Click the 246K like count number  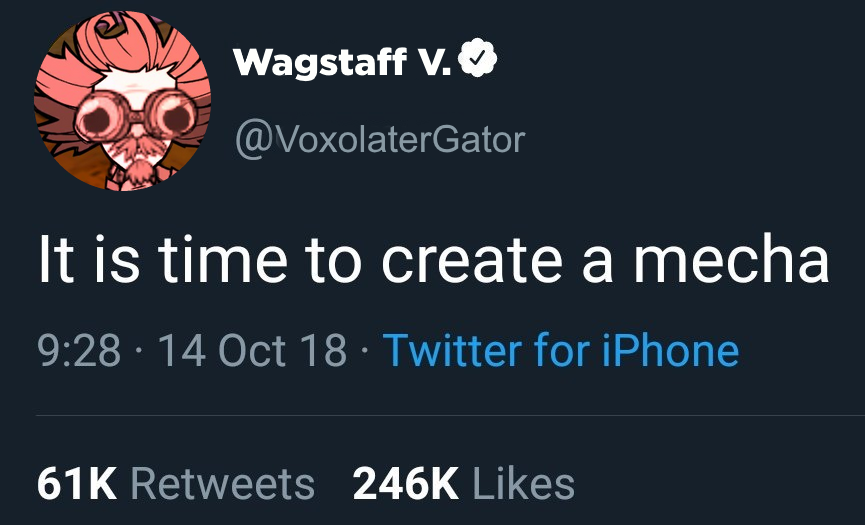pos(406,484)
